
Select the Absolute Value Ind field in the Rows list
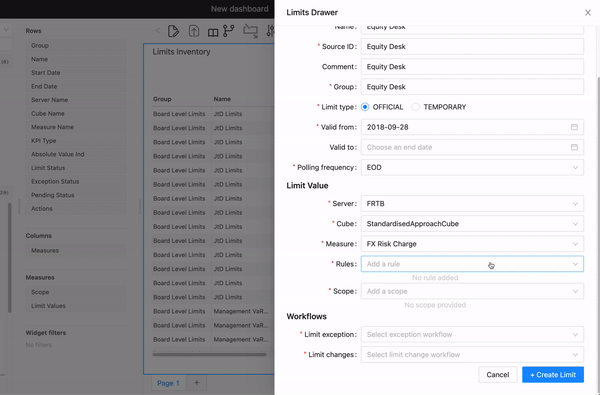(76, 154)
